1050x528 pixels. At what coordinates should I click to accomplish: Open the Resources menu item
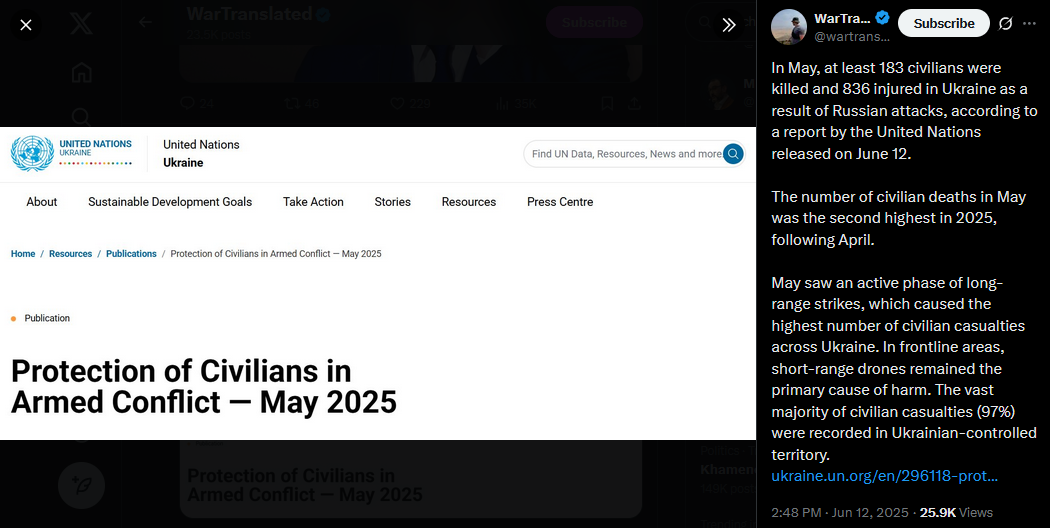tap(469, 202)
